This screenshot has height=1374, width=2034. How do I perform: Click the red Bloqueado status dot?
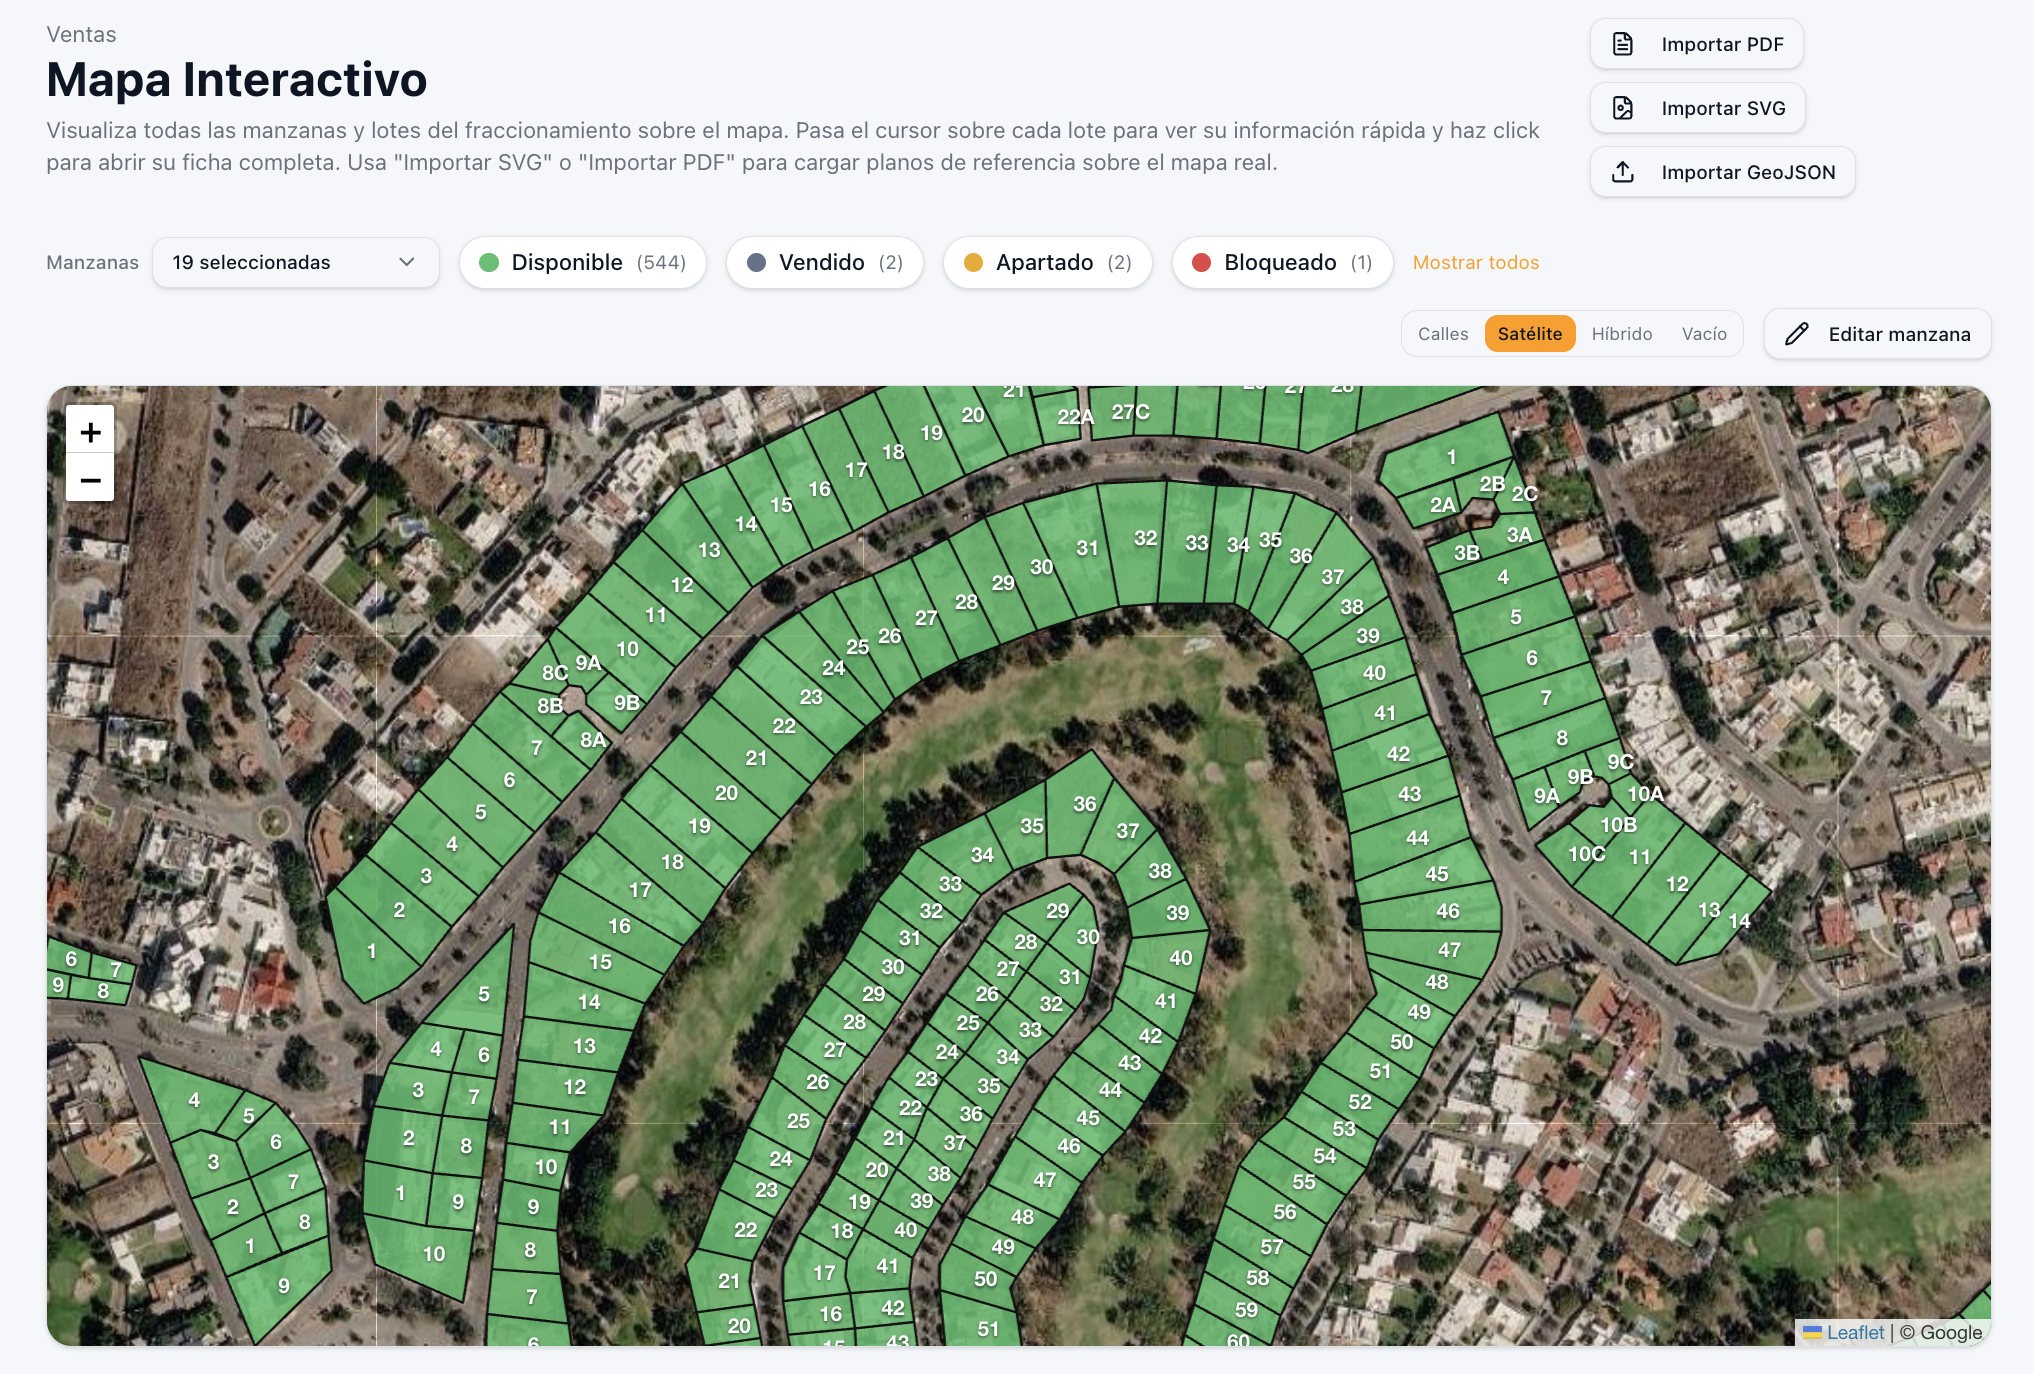click(x=1202, y=262)
